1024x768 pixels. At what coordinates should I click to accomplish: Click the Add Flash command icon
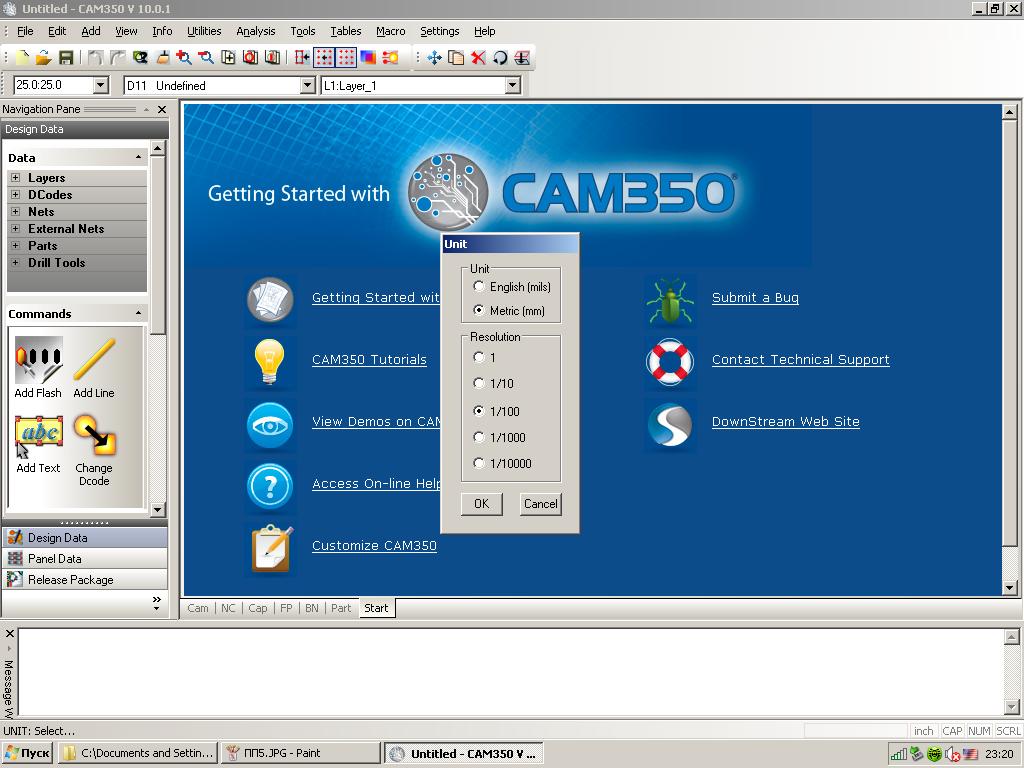tap(39, 359)
